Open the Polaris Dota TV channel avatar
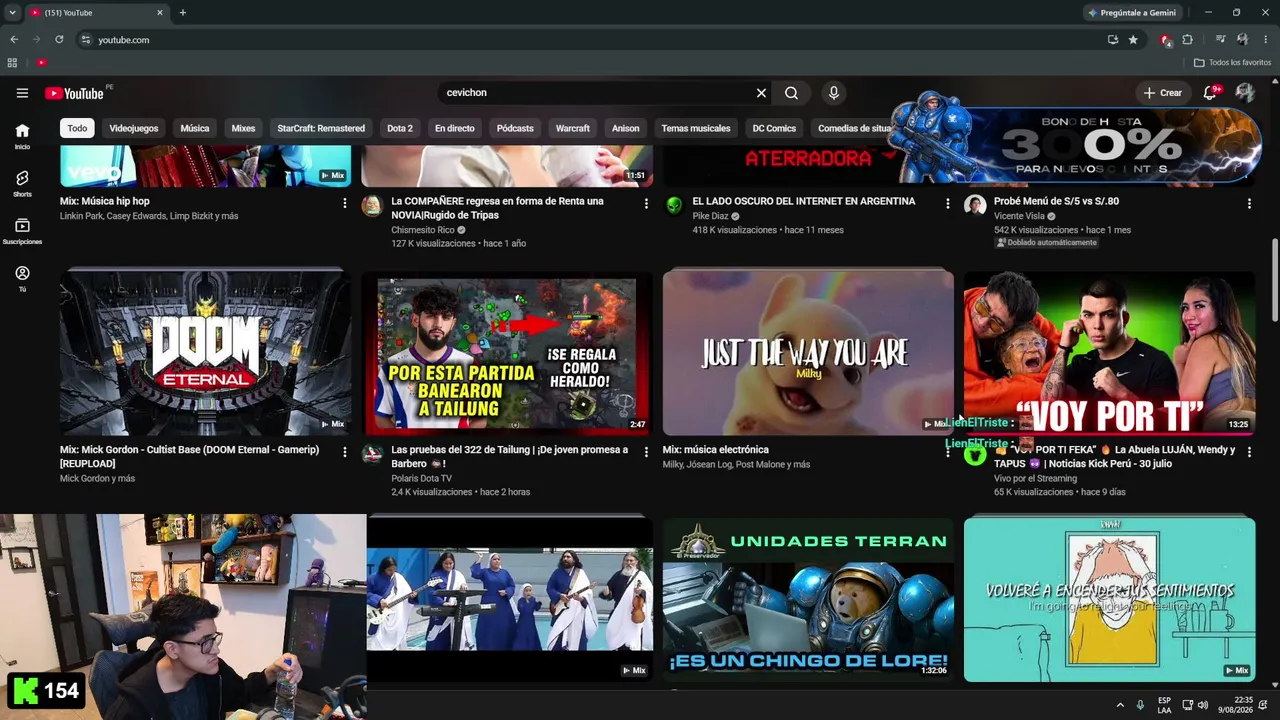This screenshot has width=1280, height=720. (372, 455)
